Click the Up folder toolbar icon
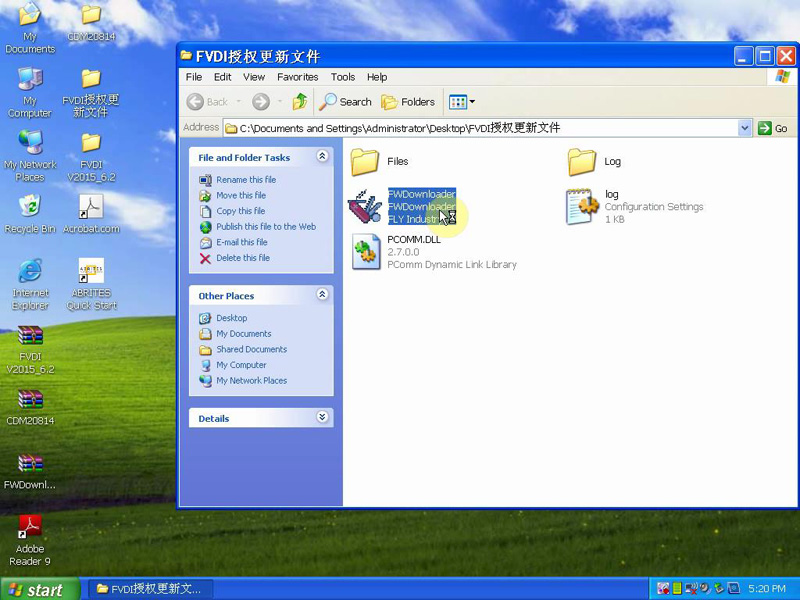 click(300, 102)
